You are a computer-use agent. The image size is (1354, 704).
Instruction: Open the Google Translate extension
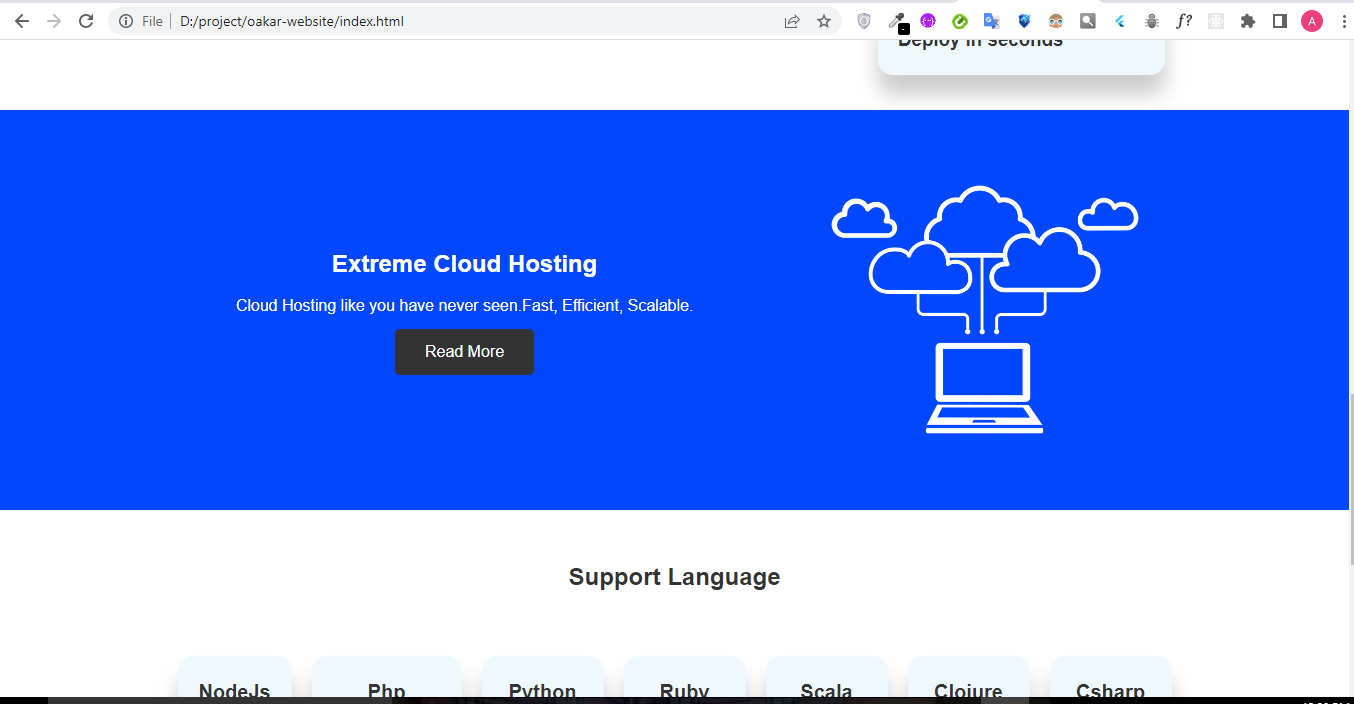pyautogui.click(x=991, y=20)
